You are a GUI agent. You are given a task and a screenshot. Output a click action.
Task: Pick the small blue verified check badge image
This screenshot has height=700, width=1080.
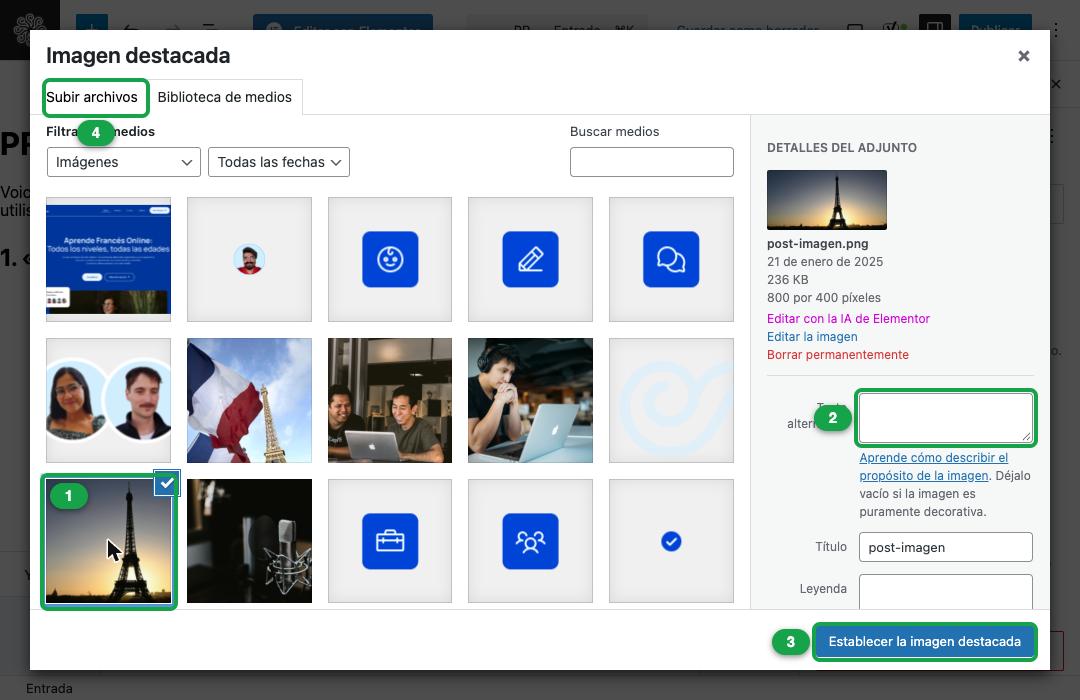(x=672, y=541)
